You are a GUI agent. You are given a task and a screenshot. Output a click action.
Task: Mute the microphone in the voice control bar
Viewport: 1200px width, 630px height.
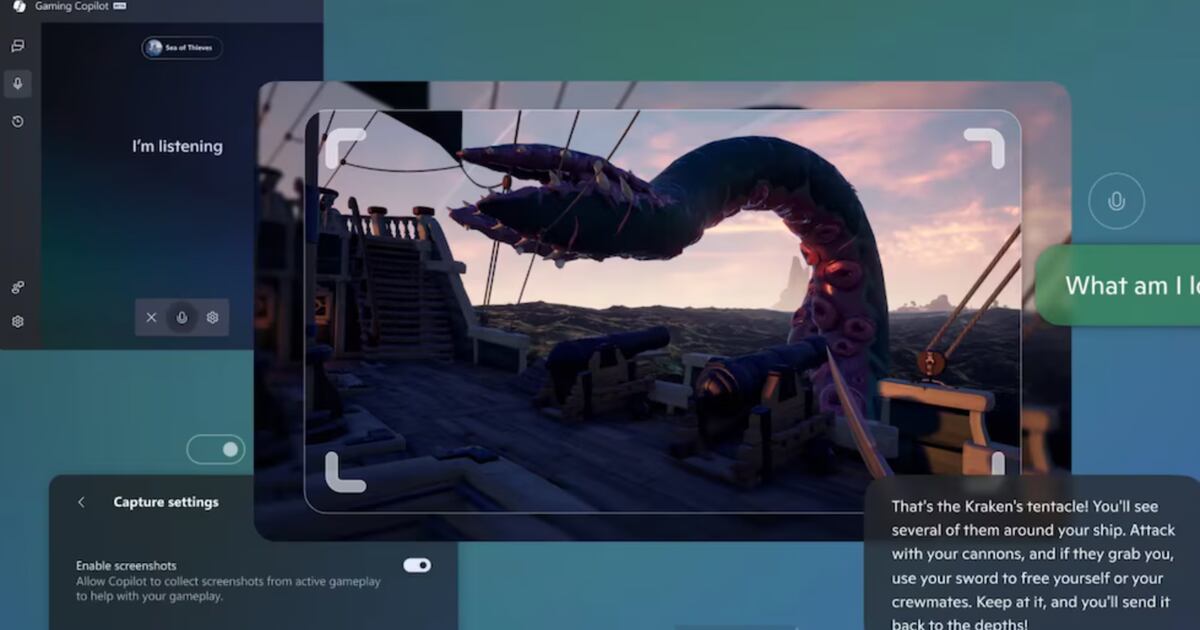181,317
